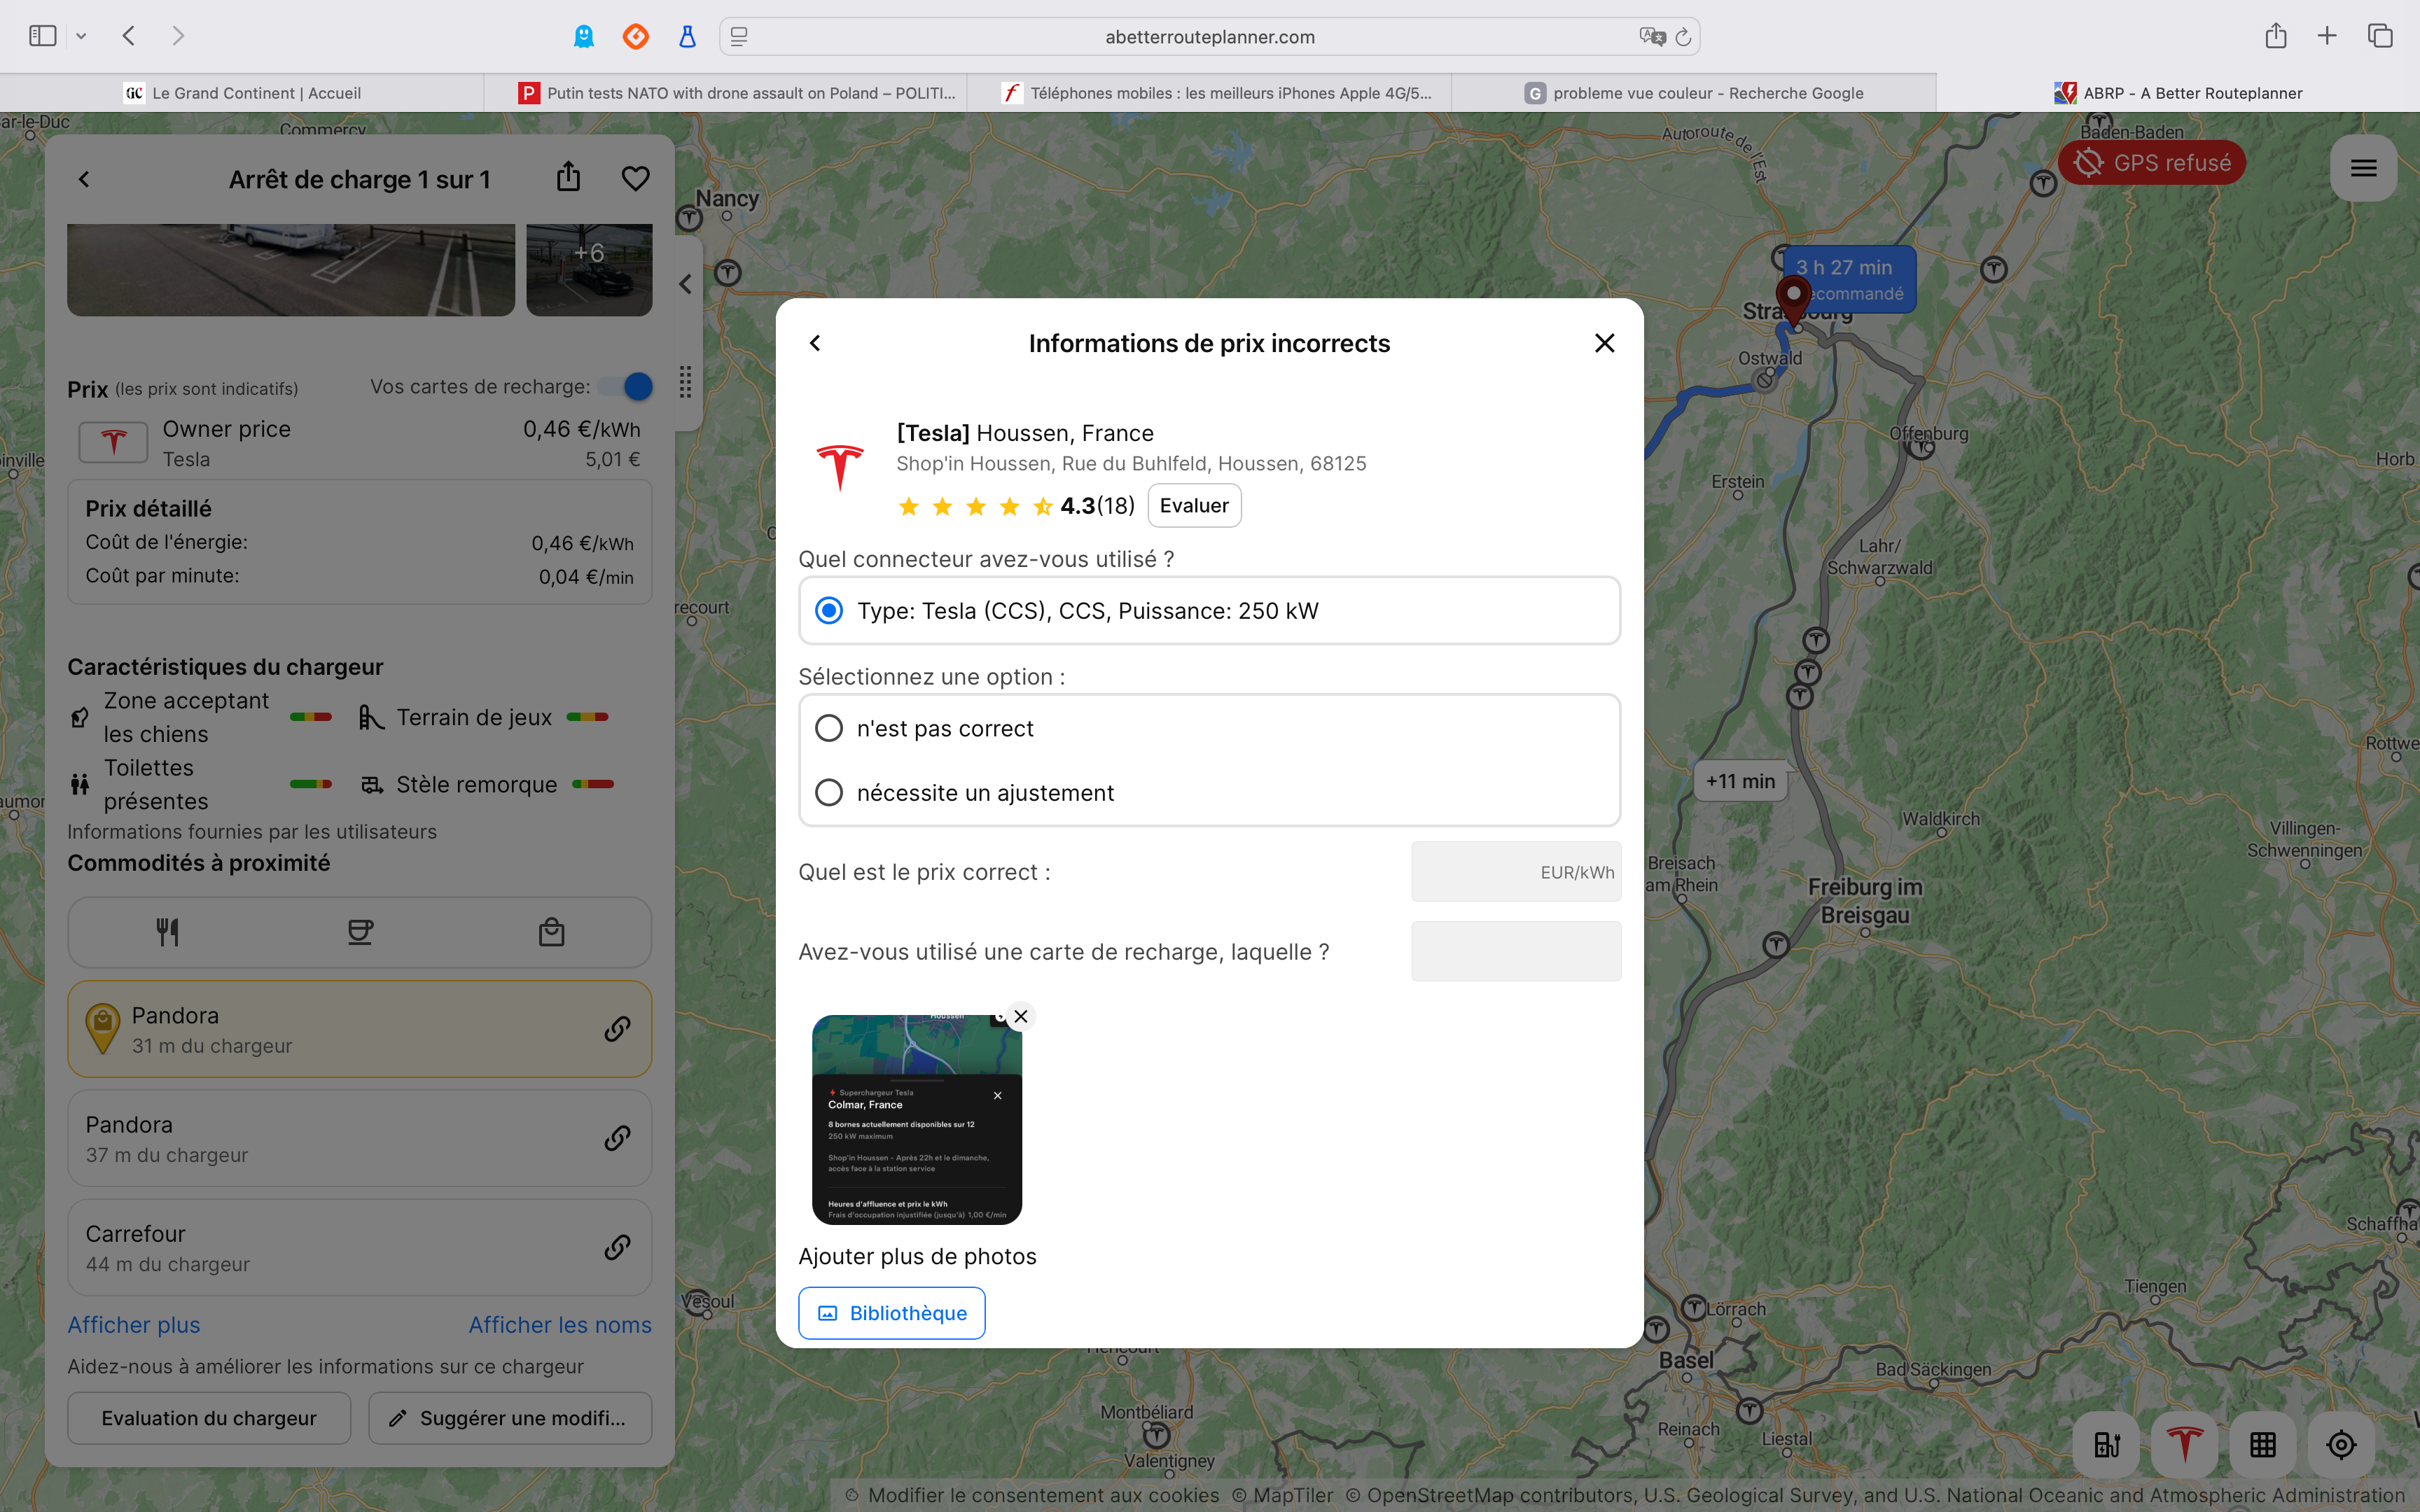Collapse the left side panel
Screen dimensions: 2420x1512
pos(686,284)
